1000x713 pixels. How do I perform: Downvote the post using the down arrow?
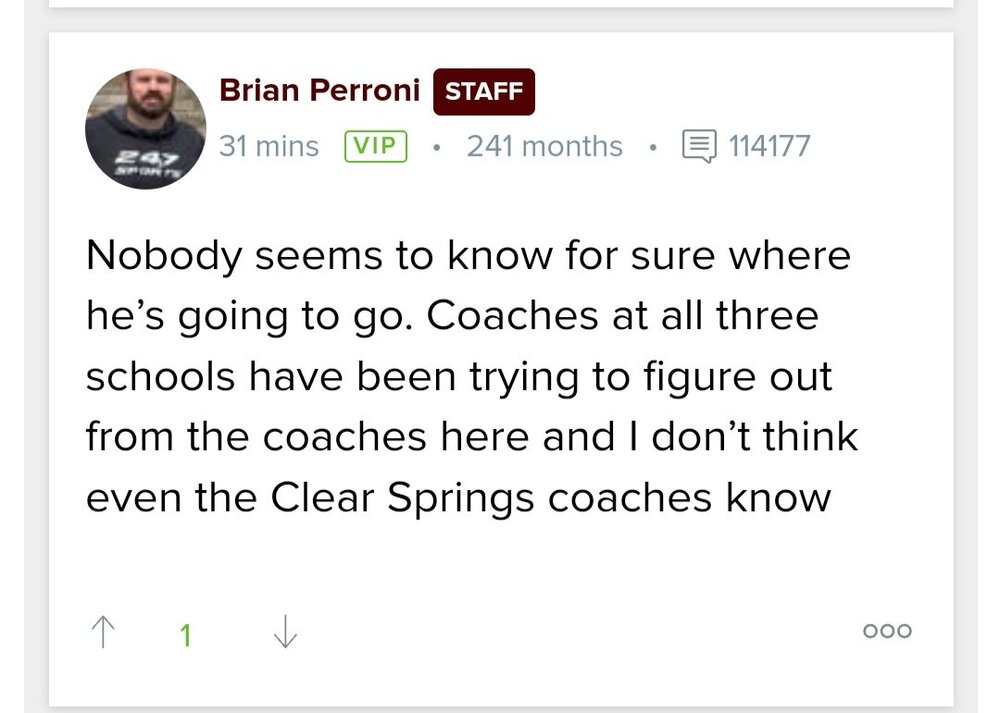coord(285,631)
